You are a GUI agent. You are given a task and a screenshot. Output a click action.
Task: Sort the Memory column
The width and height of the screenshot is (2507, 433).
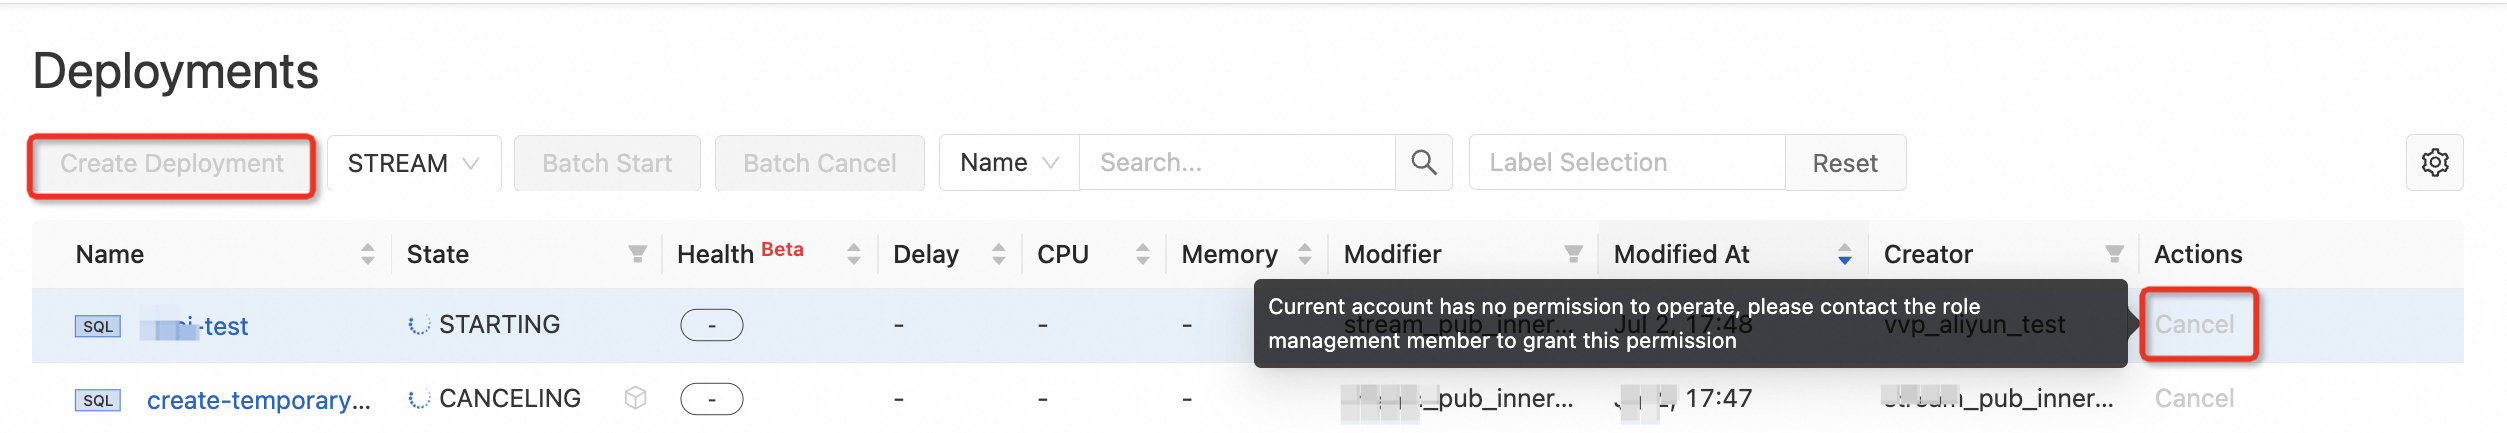(x=1304, y=255)
